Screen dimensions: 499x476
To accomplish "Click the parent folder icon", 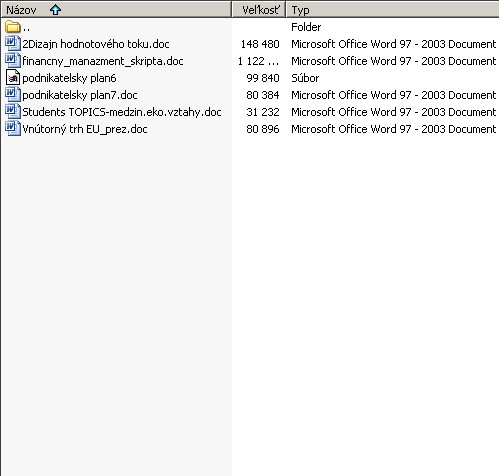I will point(13,27).
